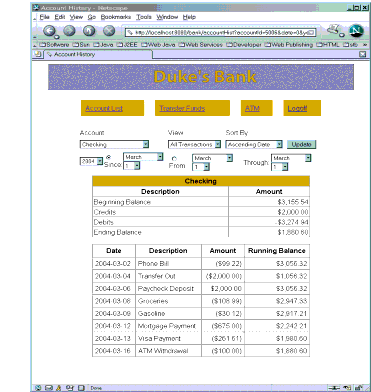Click the Transfer Out description cell
Viewport: 371px width, 392px height.
tap(168, 276)
